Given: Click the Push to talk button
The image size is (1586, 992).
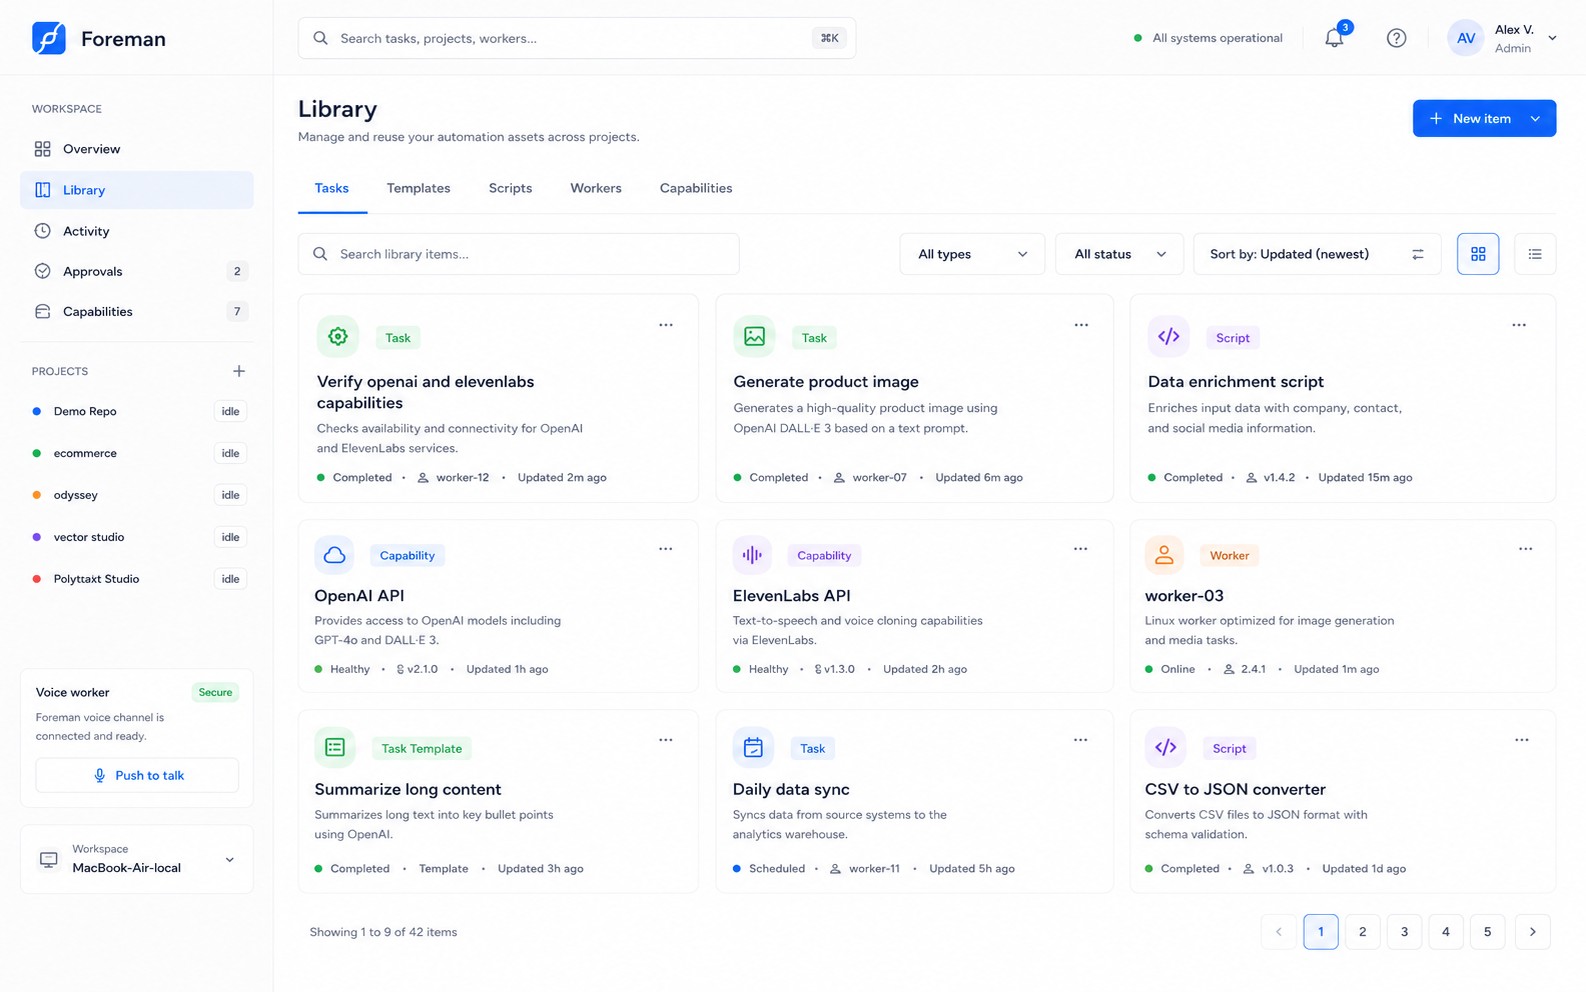Looking at the screenshot, I should point(137,775).
